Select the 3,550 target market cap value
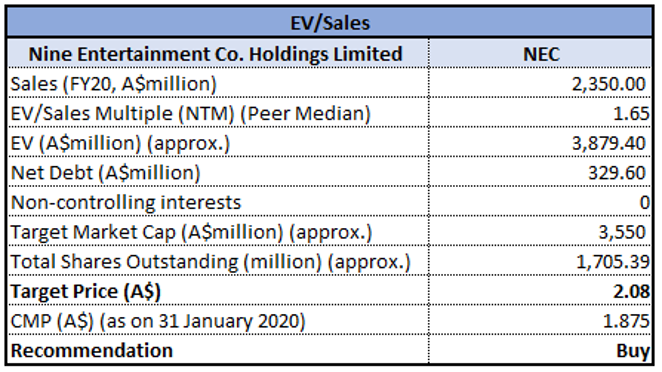662x372 pixels. click(x=541, y=231)
